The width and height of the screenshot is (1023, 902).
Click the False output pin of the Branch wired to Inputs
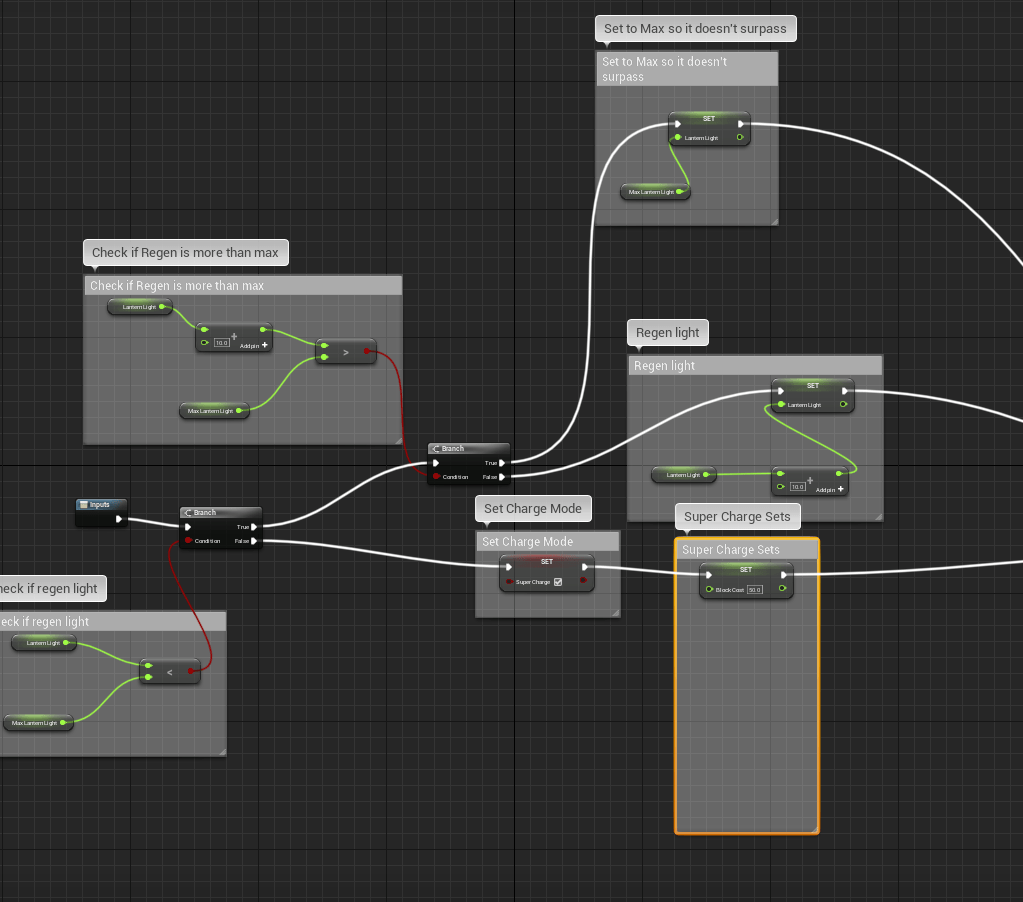point(254,541)
